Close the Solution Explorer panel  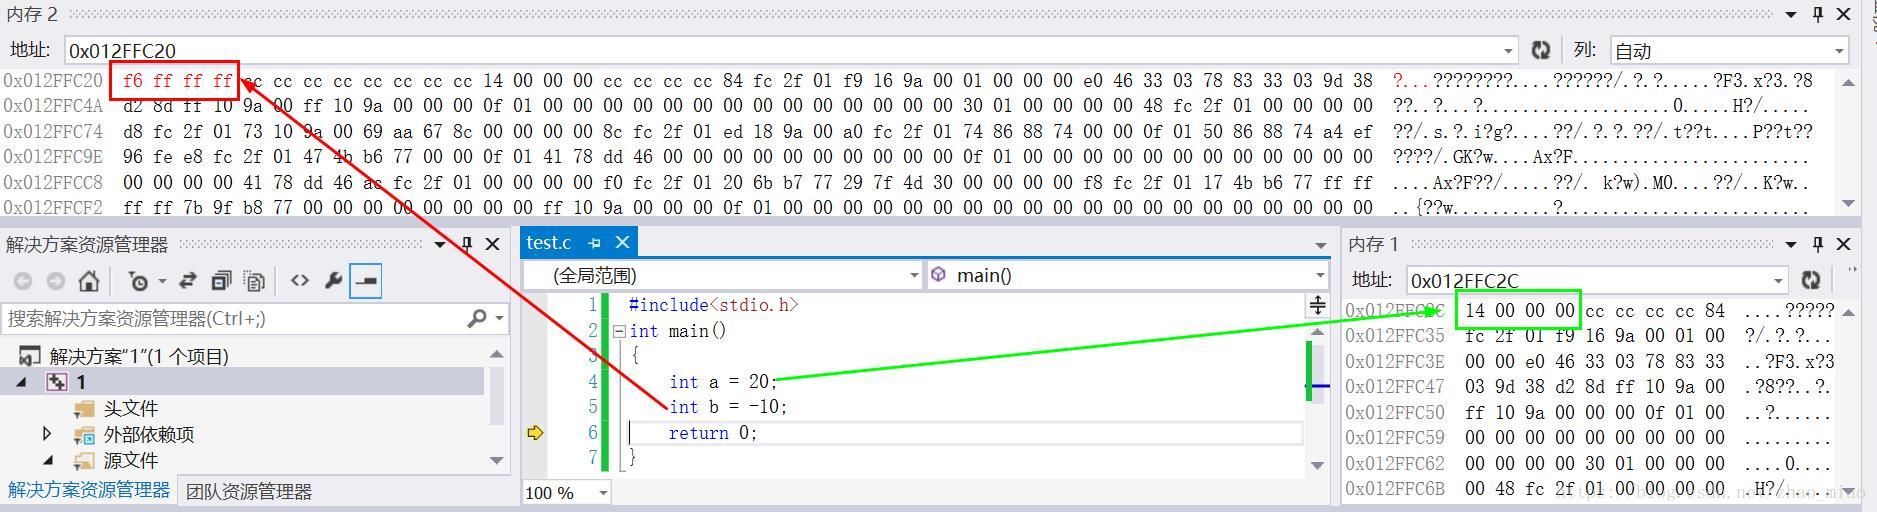point(492,244)
